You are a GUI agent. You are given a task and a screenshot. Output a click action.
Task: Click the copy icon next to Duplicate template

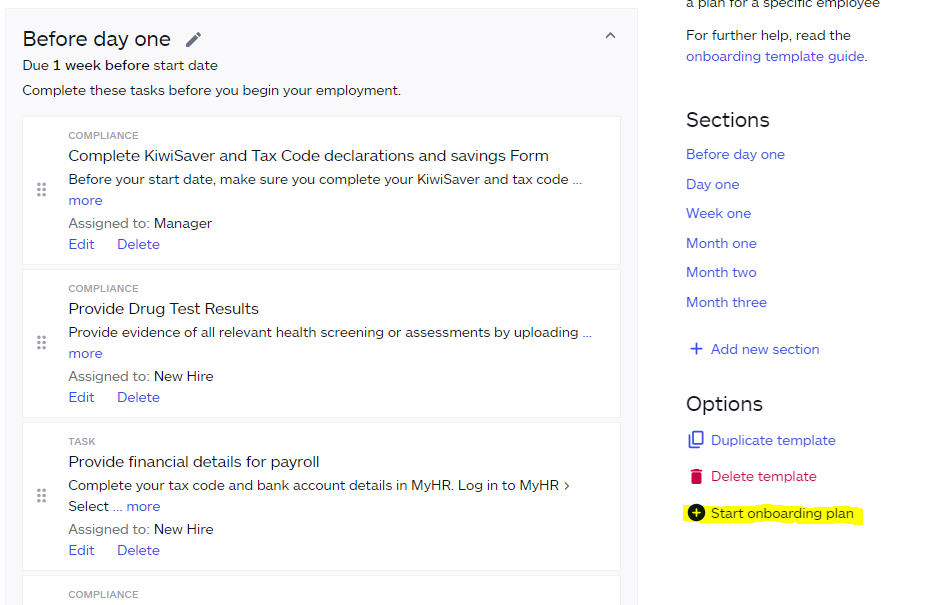pos(695,439)
